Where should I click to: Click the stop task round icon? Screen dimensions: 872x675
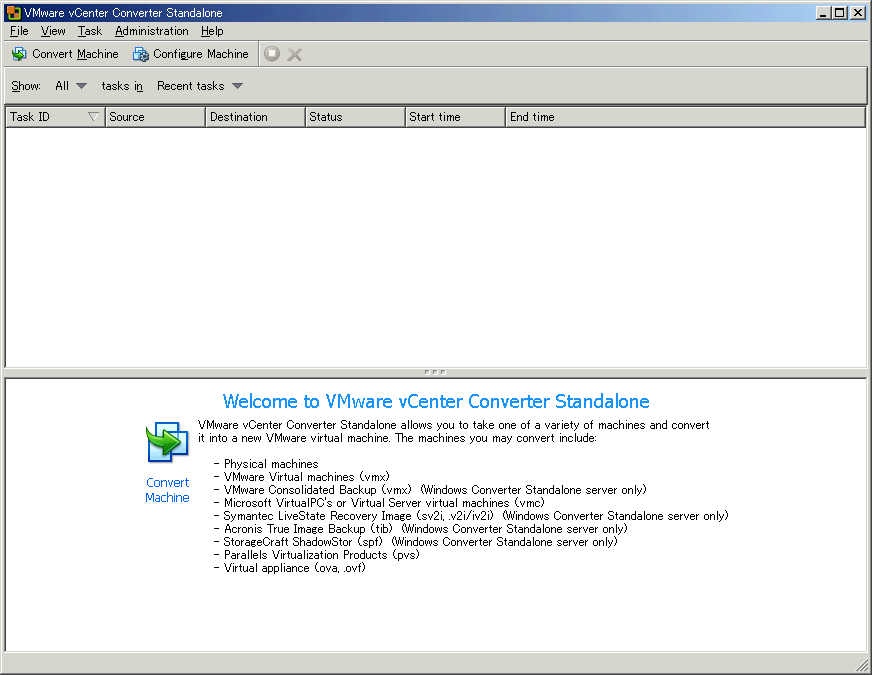pos(272,54)
